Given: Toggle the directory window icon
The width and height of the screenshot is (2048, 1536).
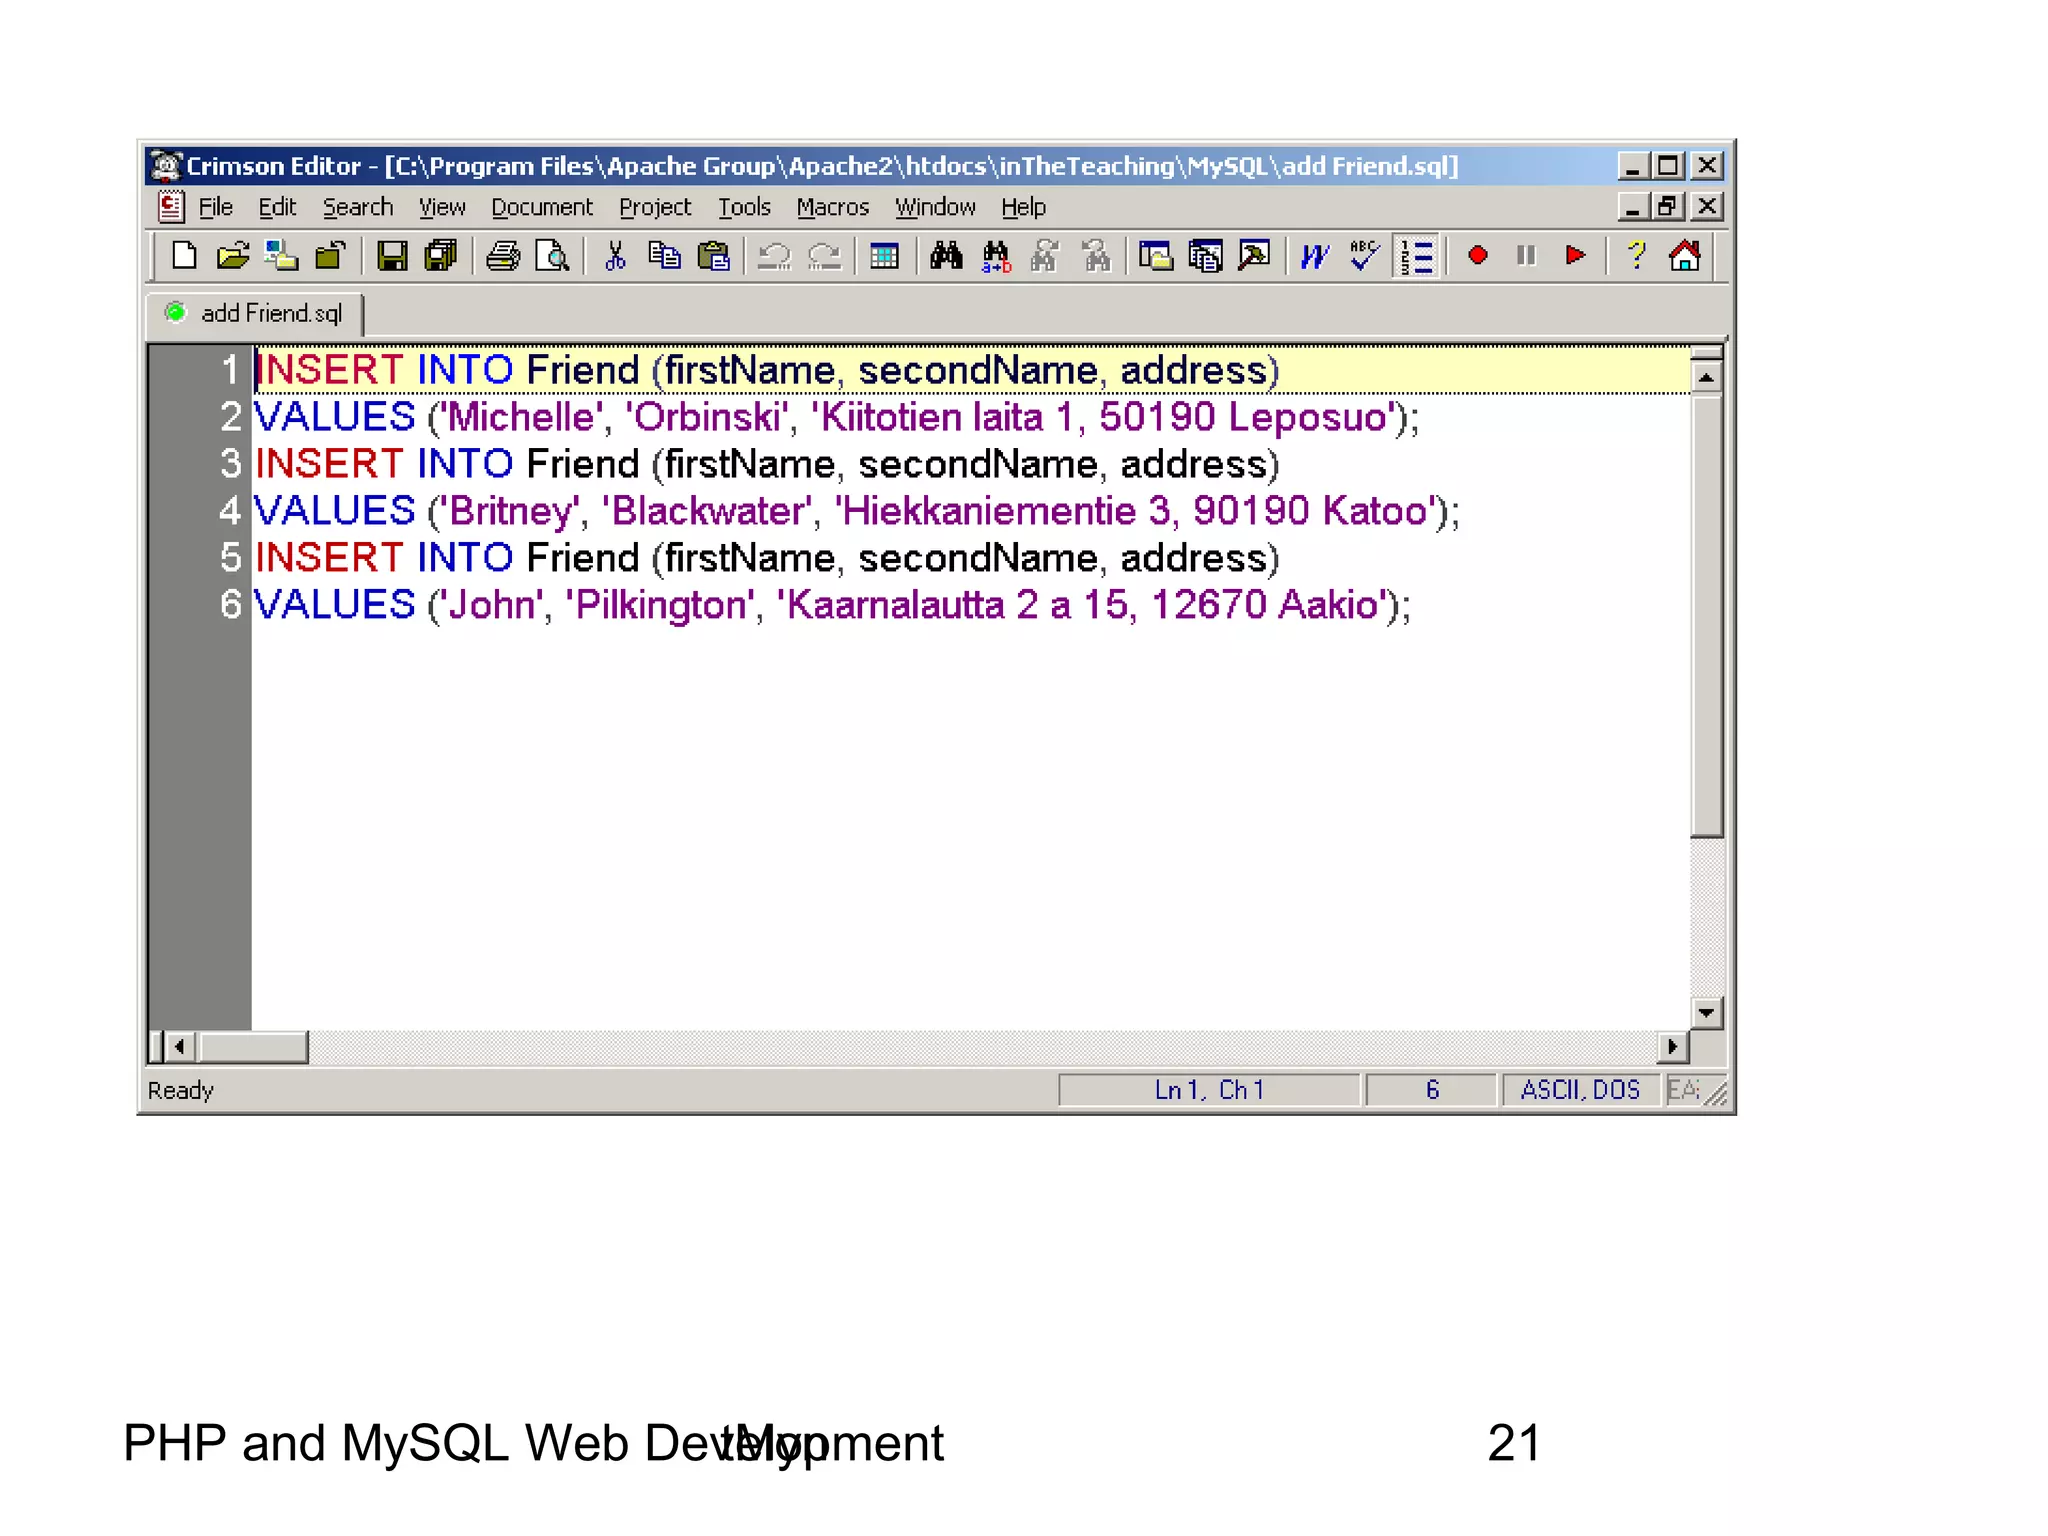Looking at the screenshot, I should [1156, 256].
